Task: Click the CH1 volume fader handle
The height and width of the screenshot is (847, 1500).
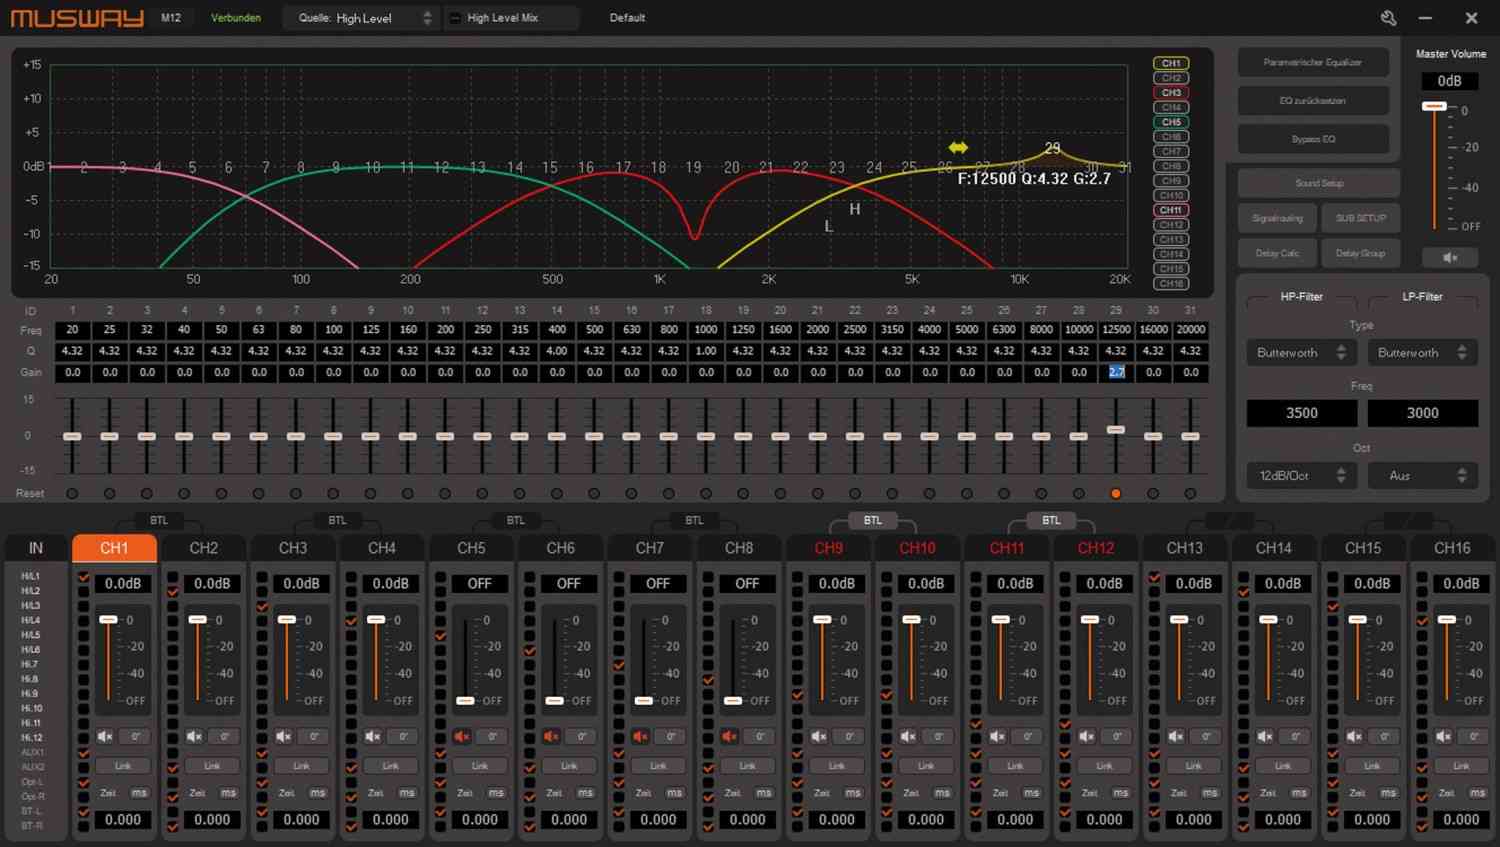Action: point(108,620)
